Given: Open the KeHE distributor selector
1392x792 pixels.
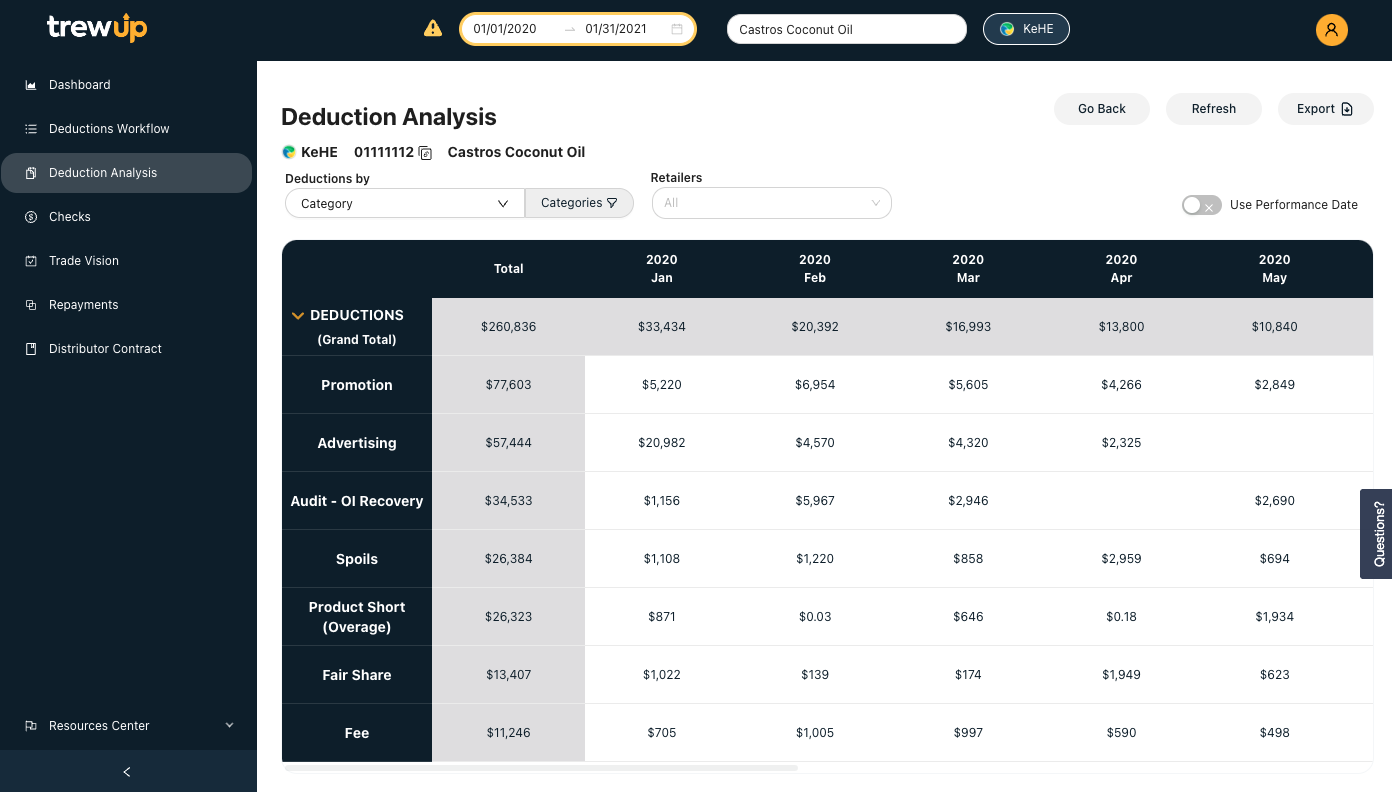Looking at the screenshot, I should point(1026,29).
